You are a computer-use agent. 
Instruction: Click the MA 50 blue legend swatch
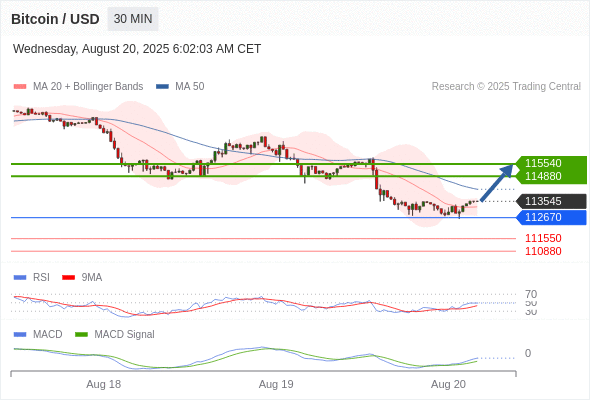tap(162, 87)
